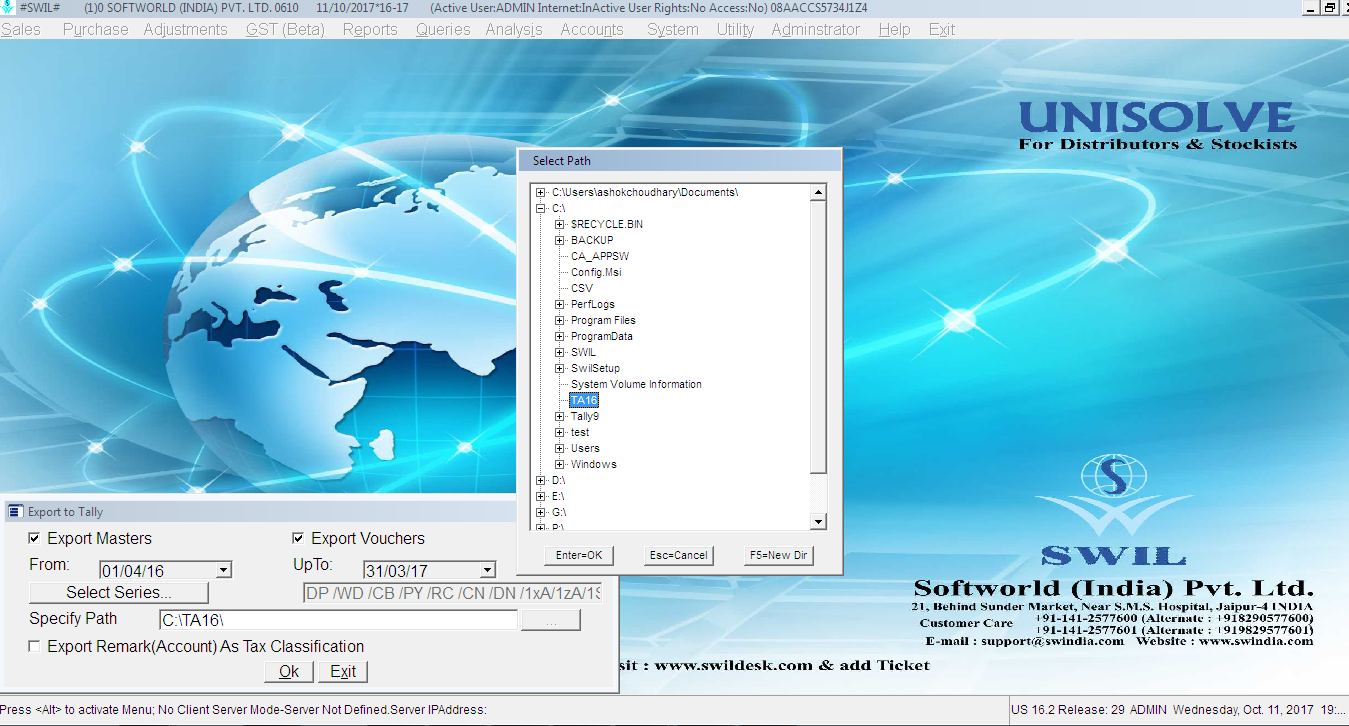Click the browse (...) button beside Specify Path
Image resolution: width=1349 pixels, height=726 pixels.
pos(550,620)
